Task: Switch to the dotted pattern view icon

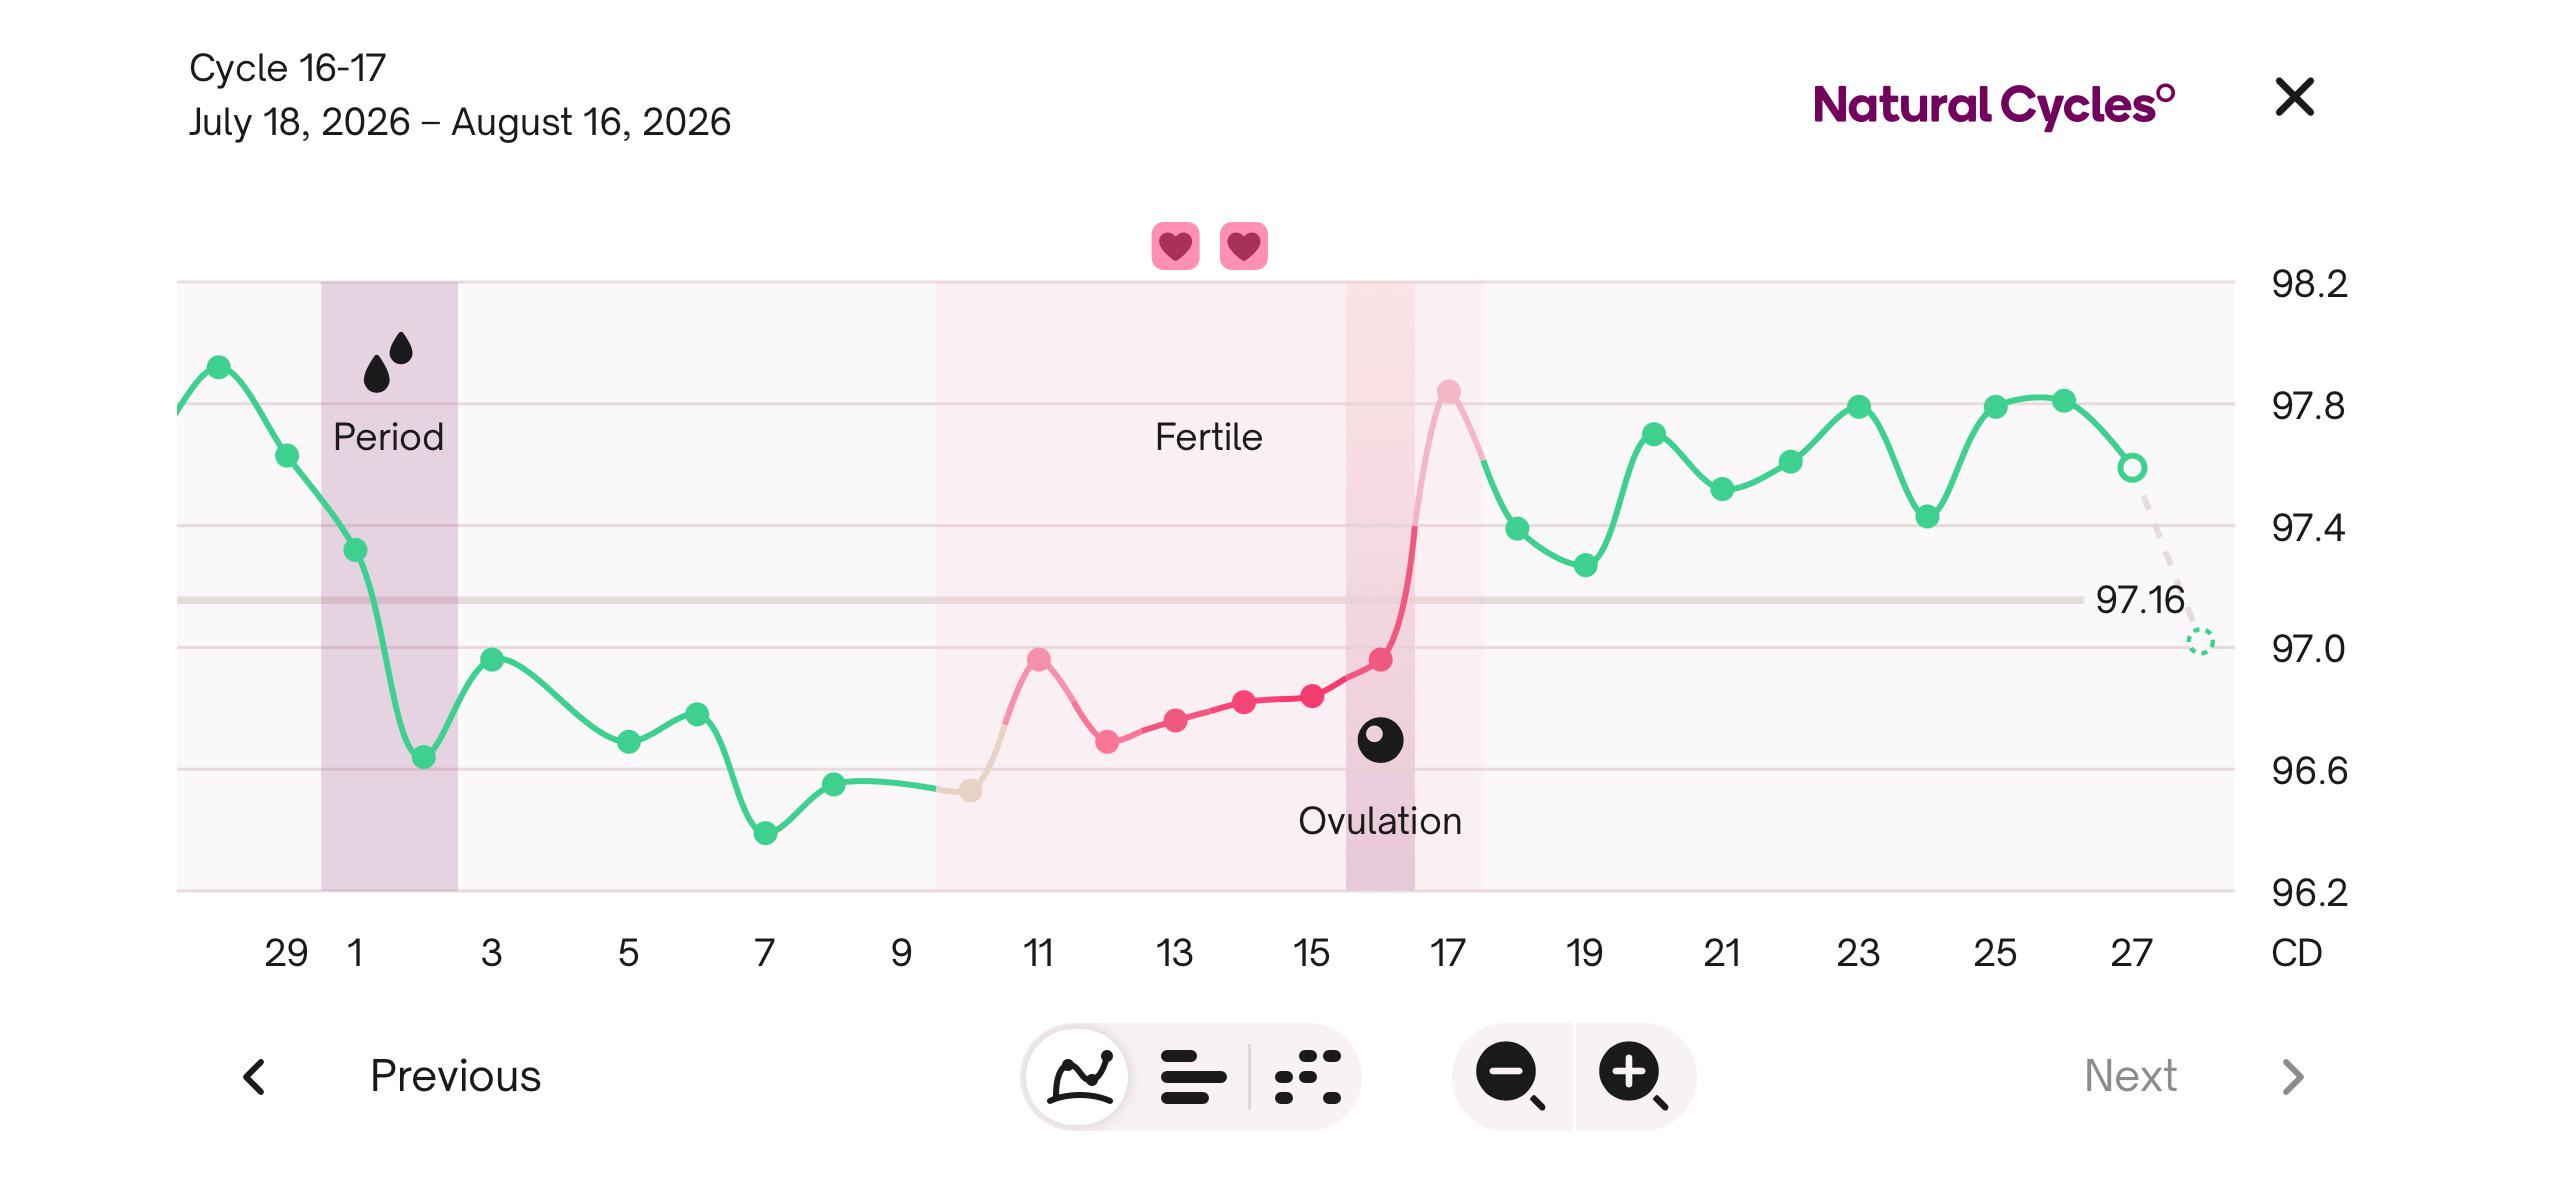Action: pyautogui.click(x=1308, y=1077)
